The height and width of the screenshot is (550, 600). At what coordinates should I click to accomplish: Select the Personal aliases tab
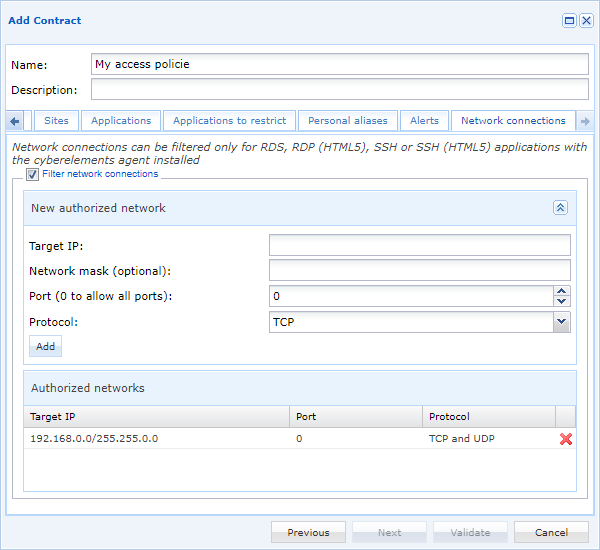[x=347, y=121]
